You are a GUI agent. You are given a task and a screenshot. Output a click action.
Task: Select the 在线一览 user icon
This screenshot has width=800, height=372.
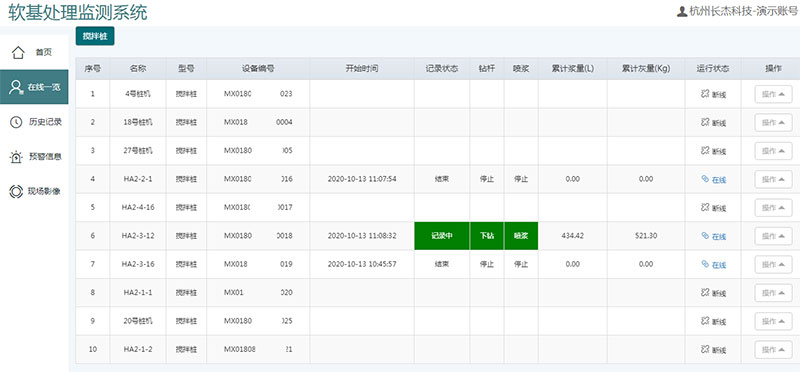point(16,87)
